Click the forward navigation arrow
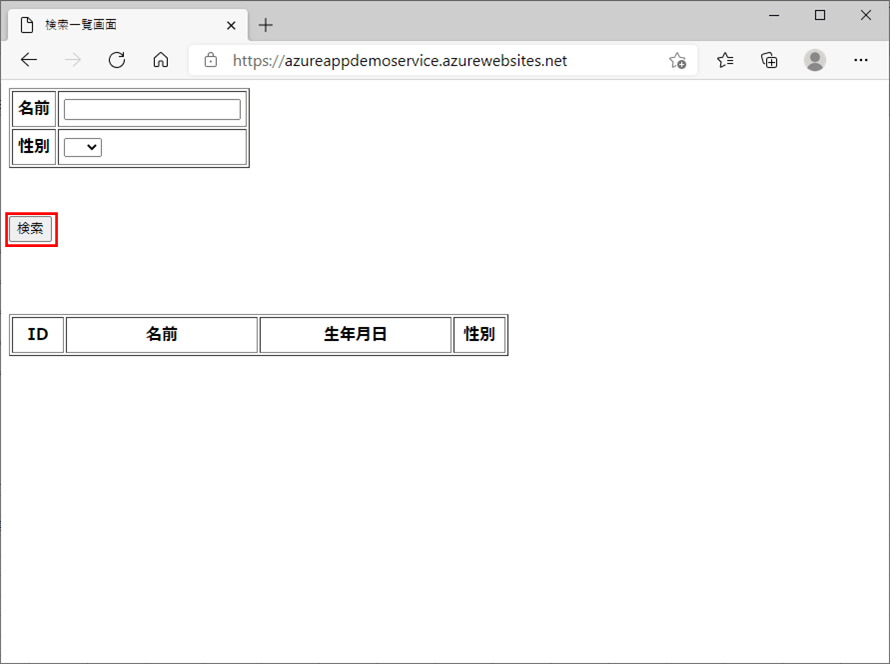Screen dimensions: 890x664 pos(72,60)
